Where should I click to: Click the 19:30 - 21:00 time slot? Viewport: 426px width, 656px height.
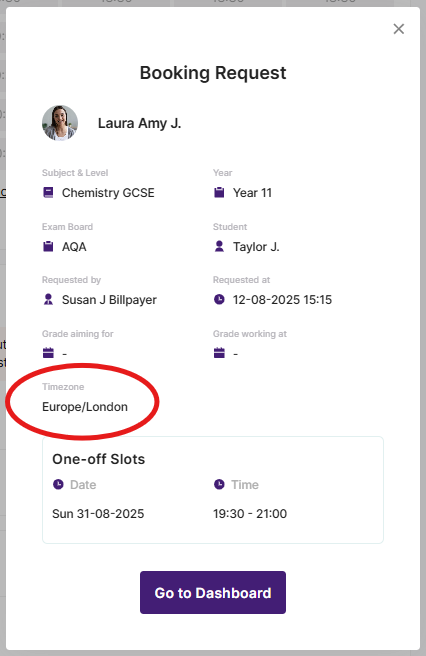pos(250,514)
